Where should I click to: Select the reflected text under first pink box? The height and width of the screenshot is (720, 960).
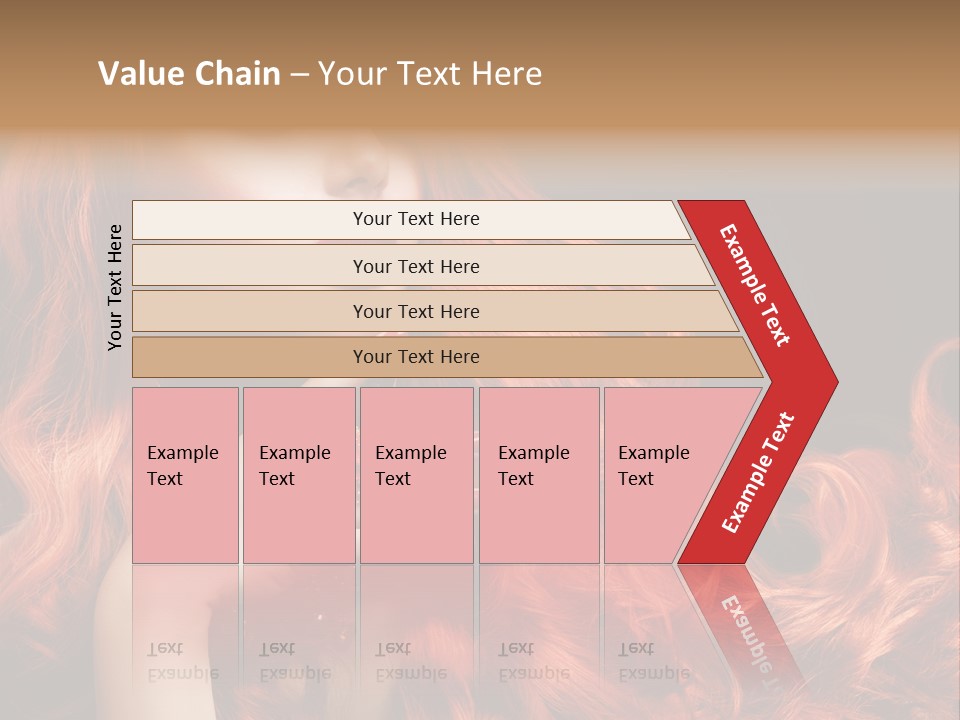coord(183,661)
